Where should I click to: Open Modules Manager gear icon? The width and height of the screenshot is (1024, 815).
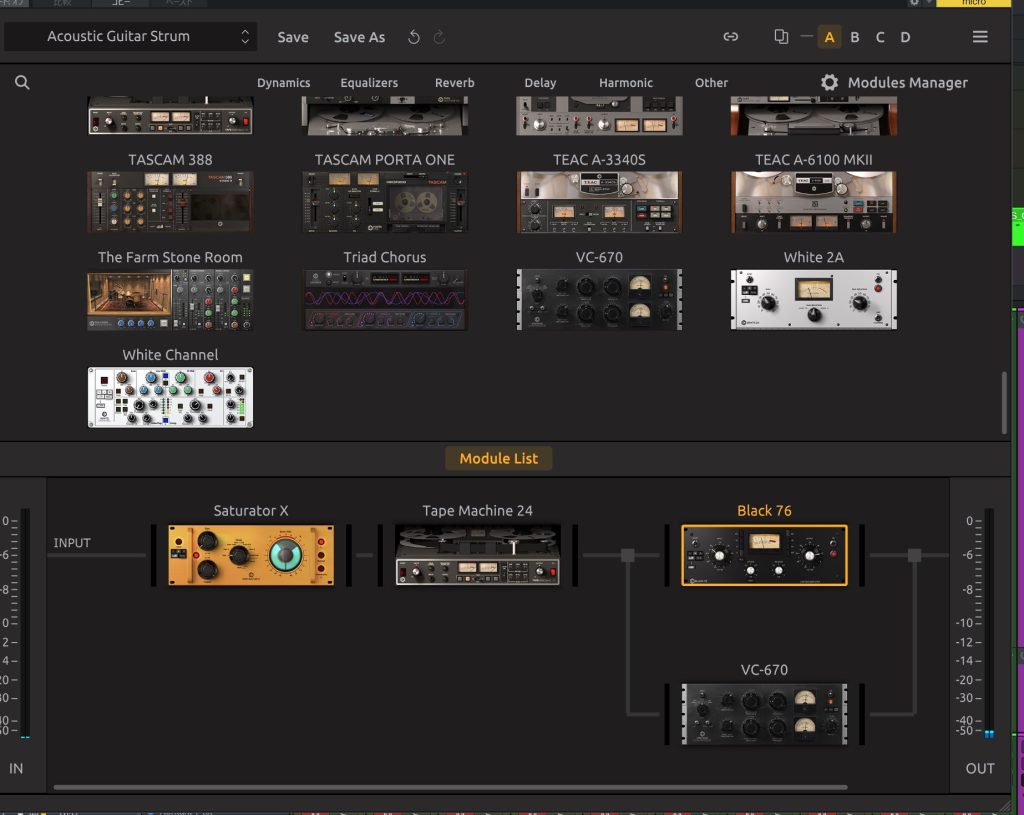[829, 83]
